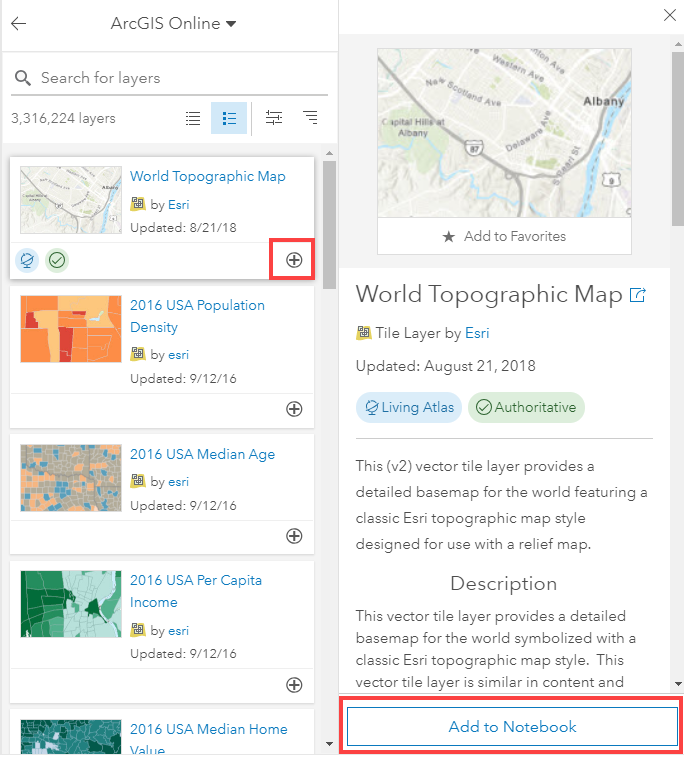
Task: Open the sort options icon
Action: [310, 118]
